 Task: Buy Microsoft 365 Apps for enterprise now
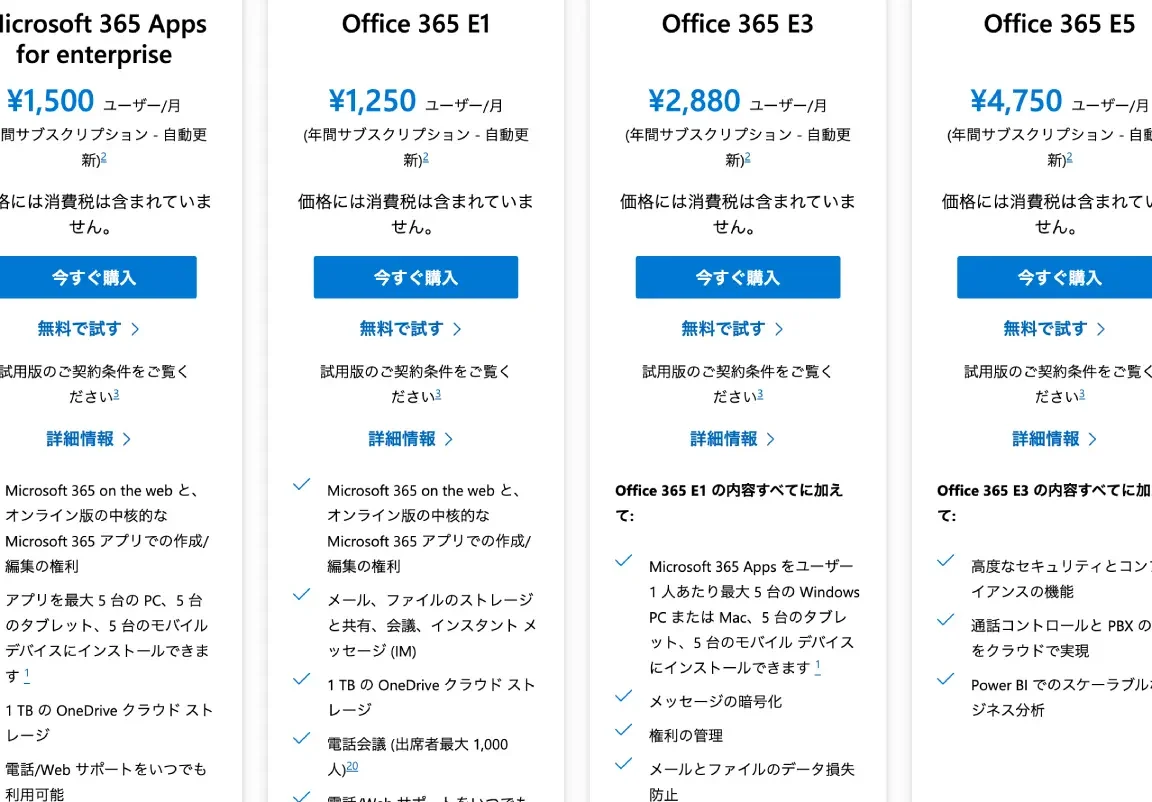94,277
